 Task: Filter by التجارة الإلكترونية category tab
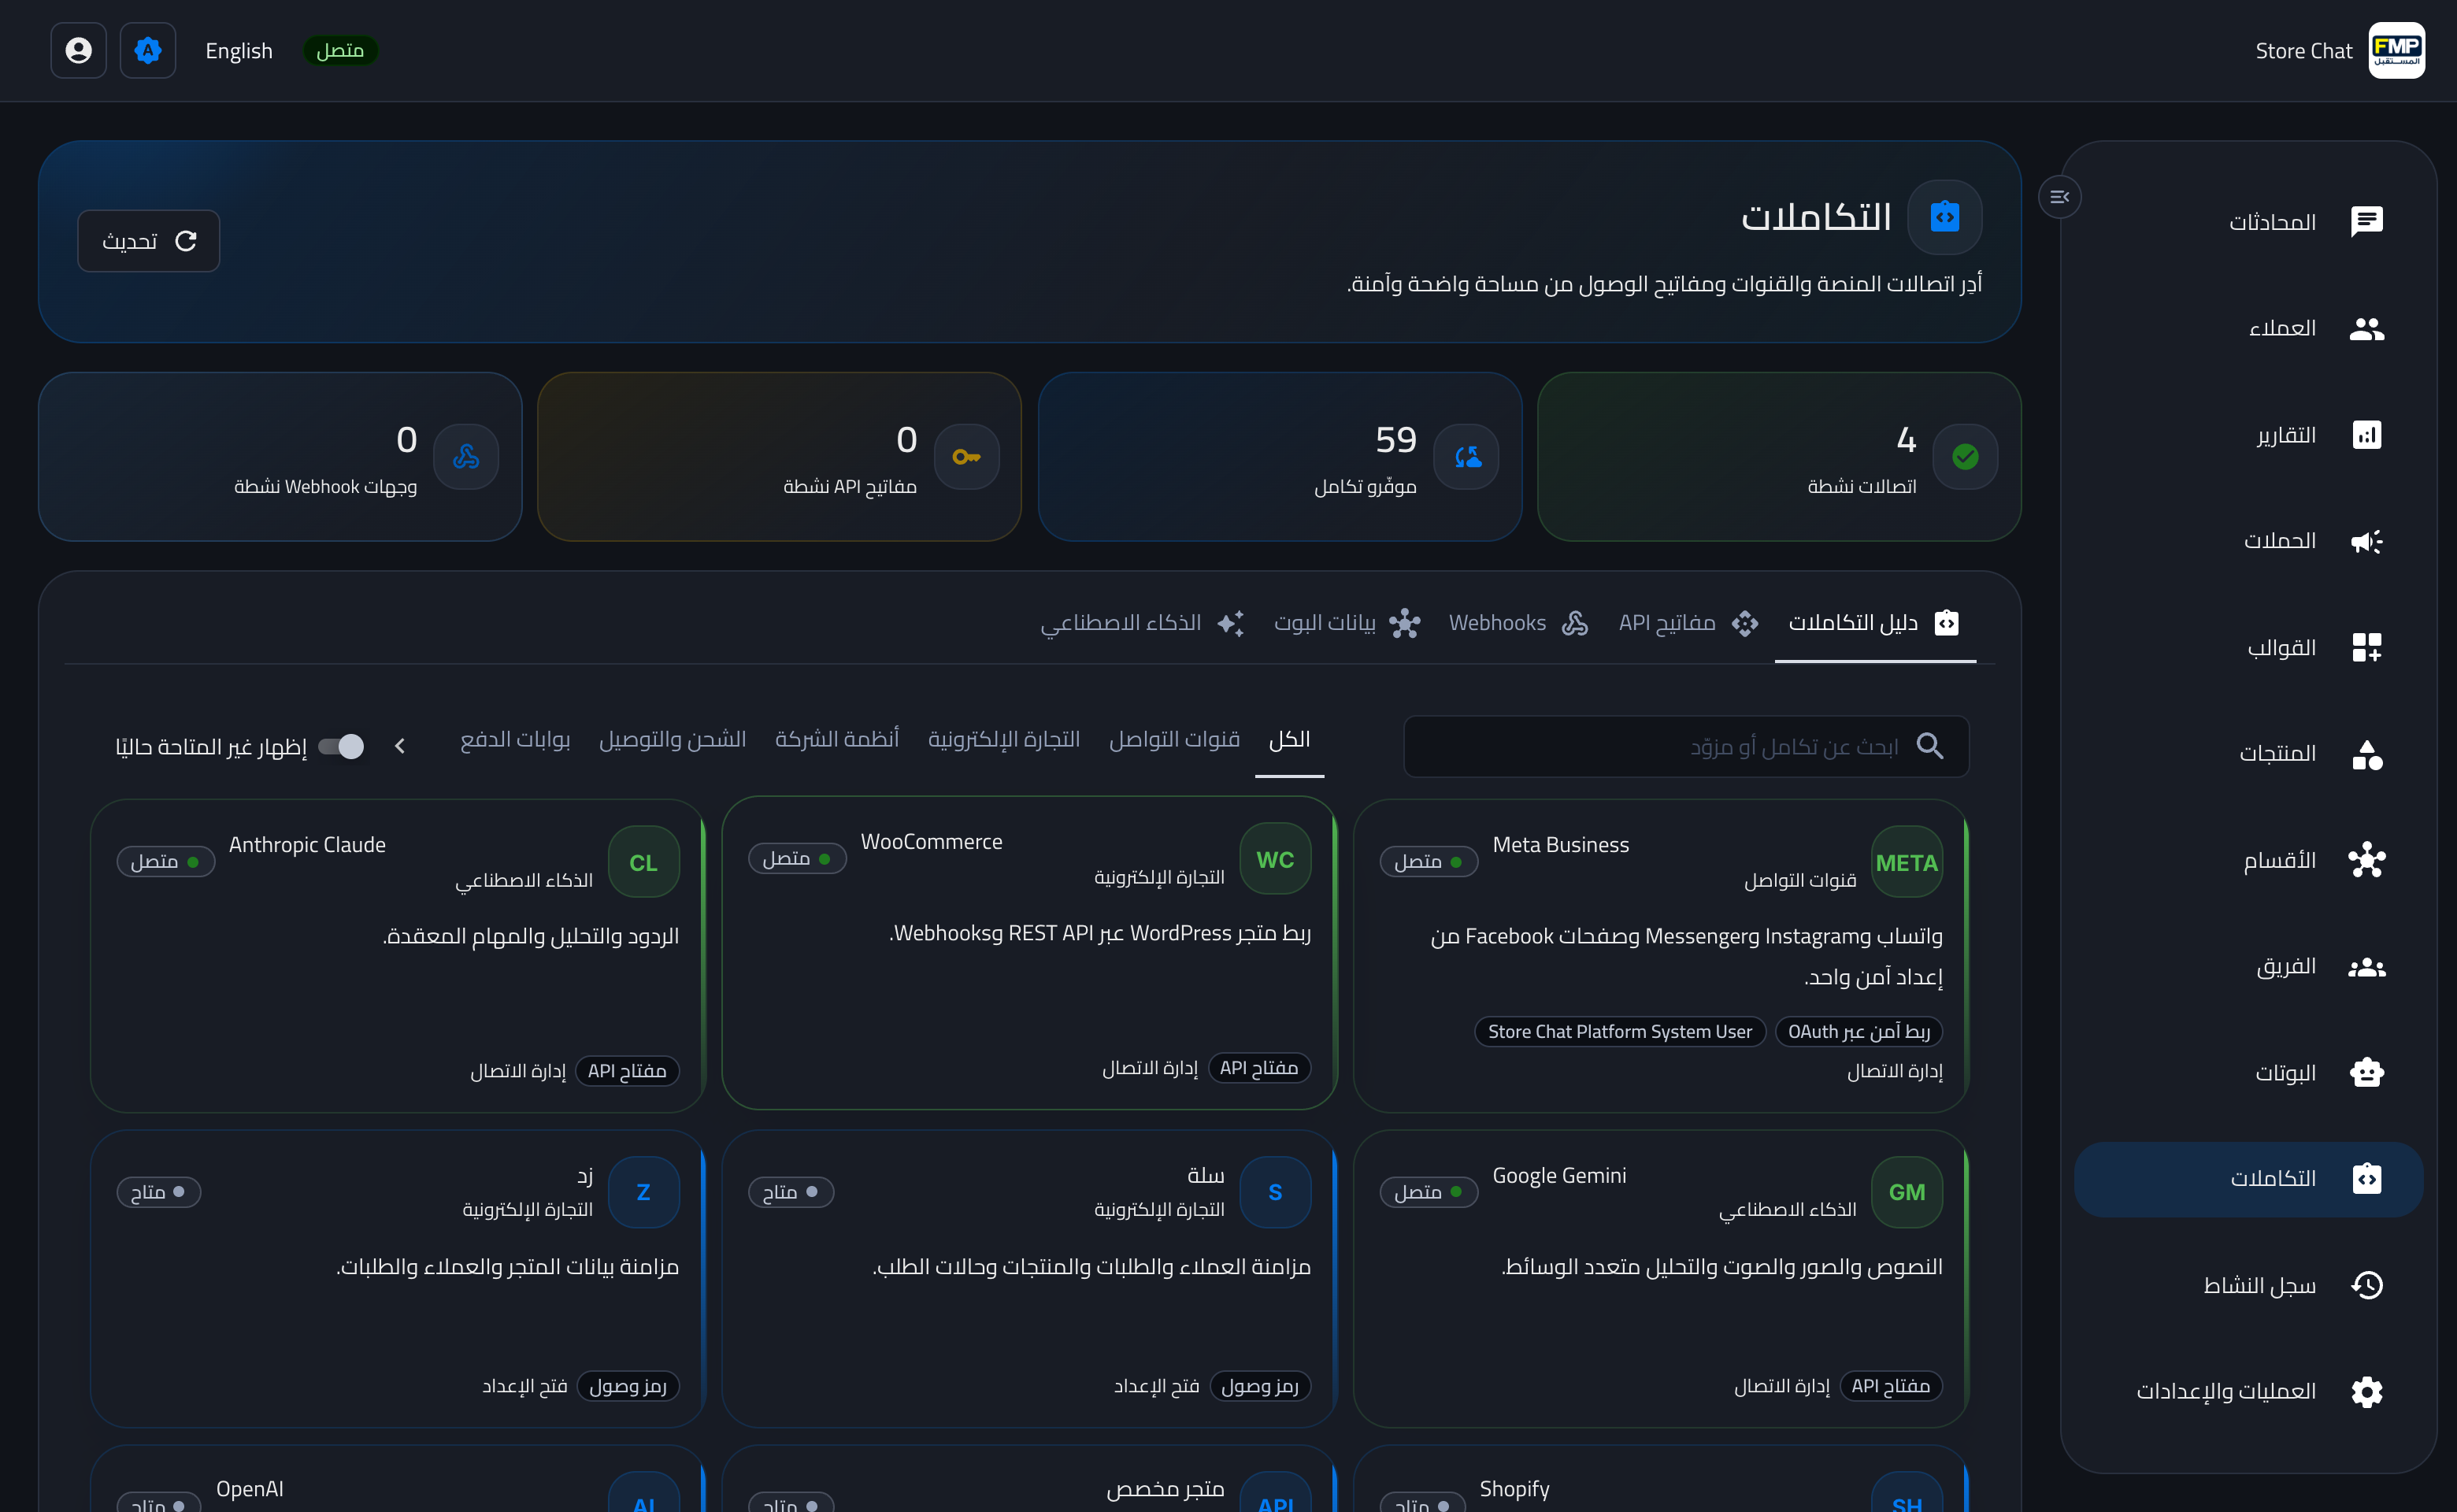[x=1004, y=739]
